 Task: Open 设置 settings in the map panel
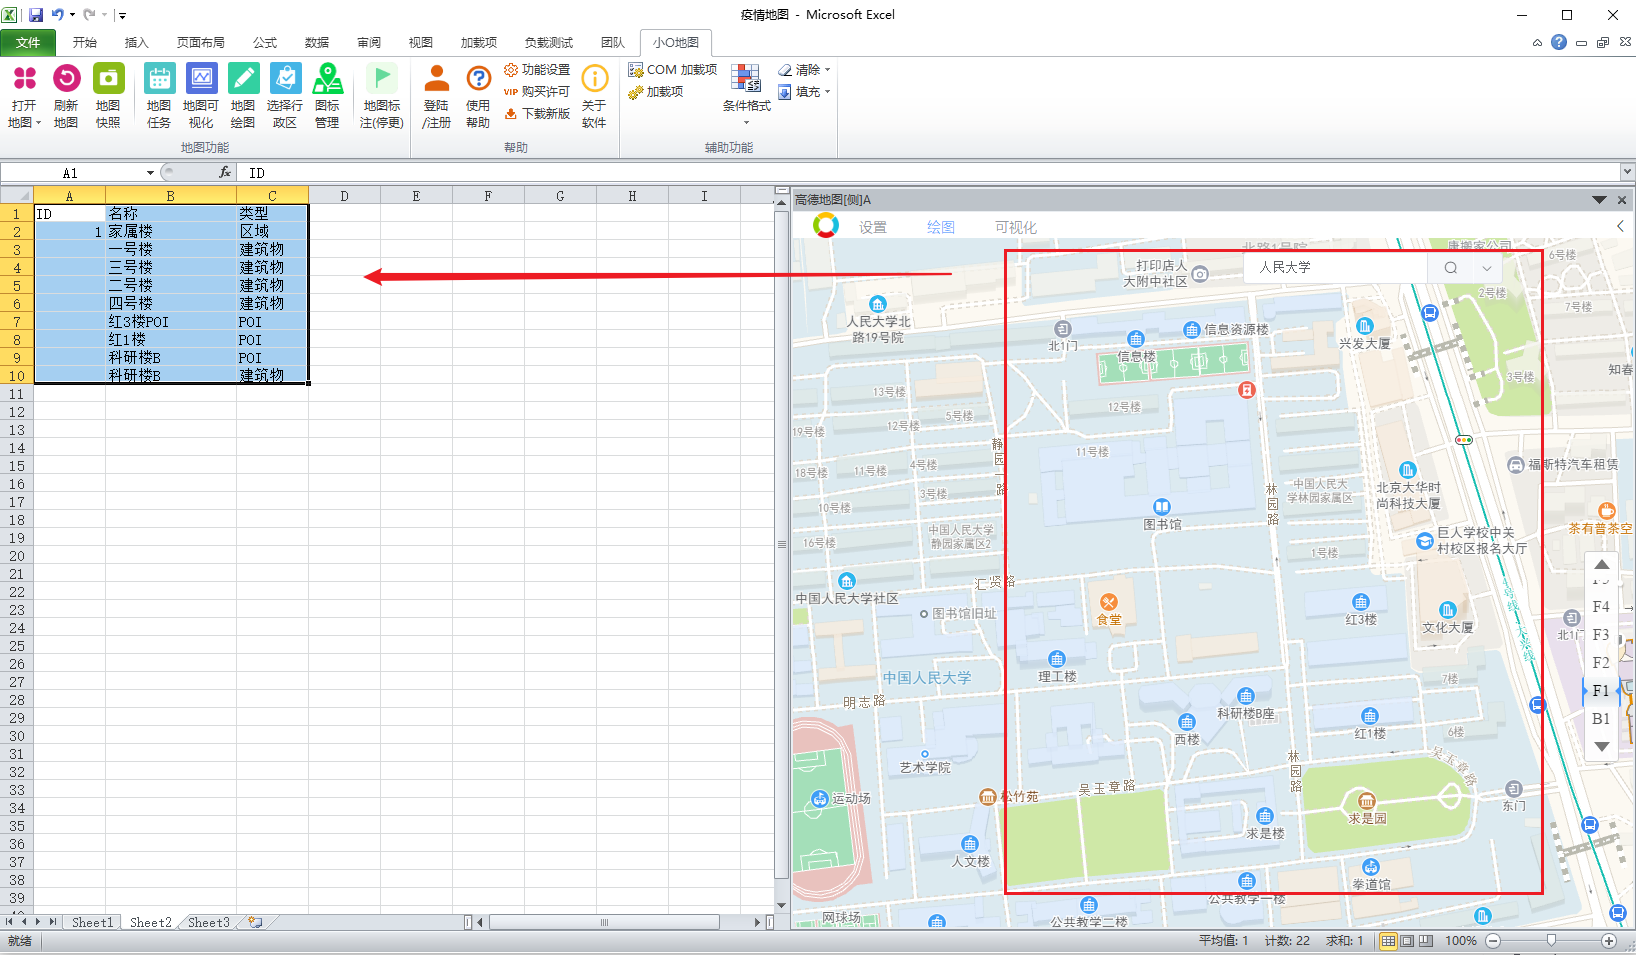[873, 227]
